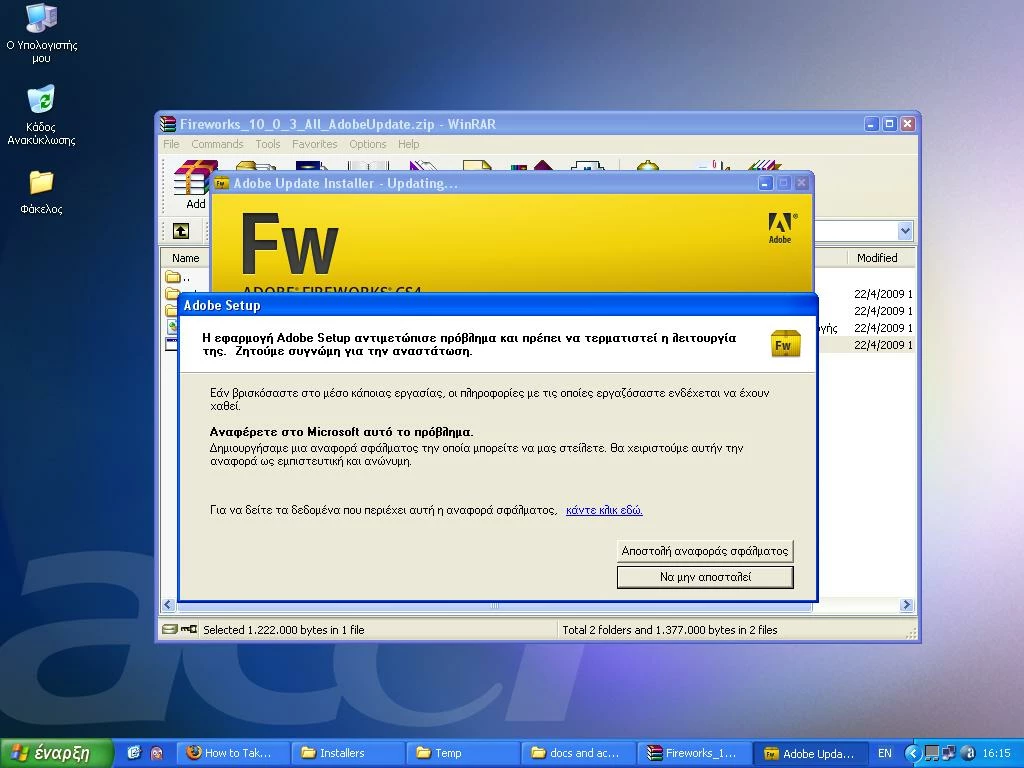Open Κάδος Ανακύκλωσης recycle bin icon
1024x768 pixels.
[41, 115]
